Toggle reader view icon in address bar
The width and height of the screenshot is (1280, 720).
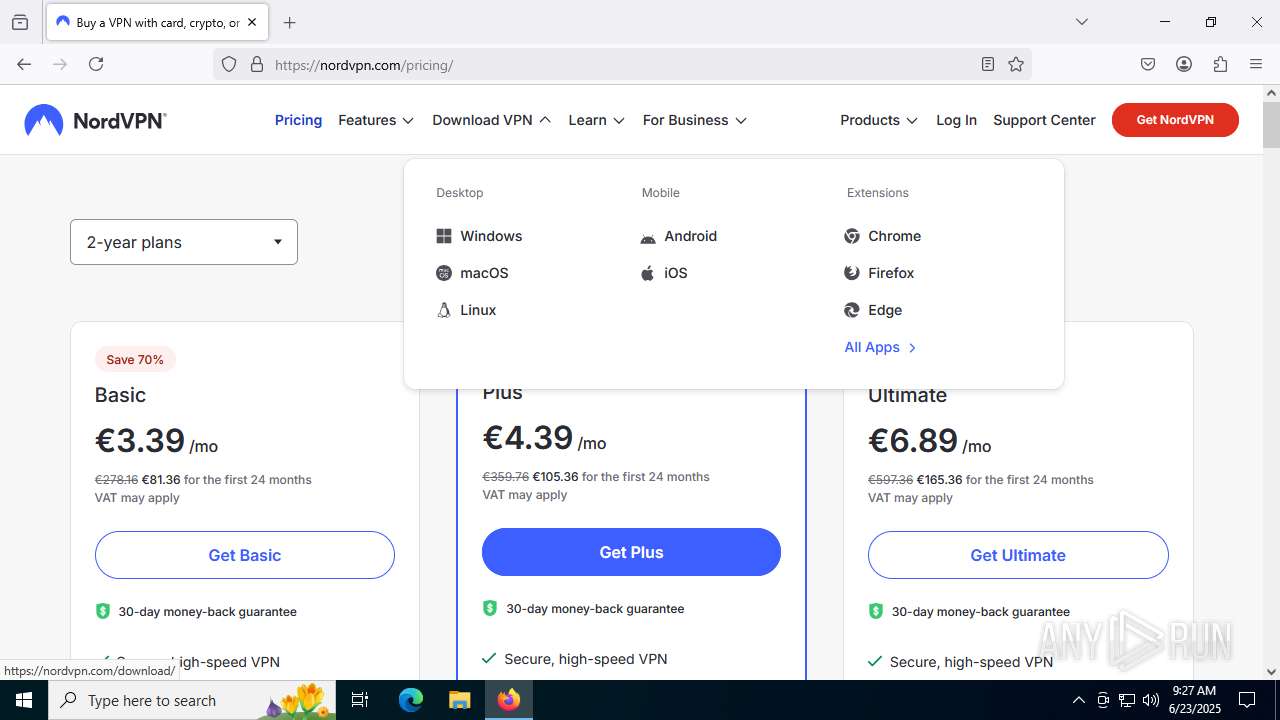pyautogui.click(x=988, y=64)
